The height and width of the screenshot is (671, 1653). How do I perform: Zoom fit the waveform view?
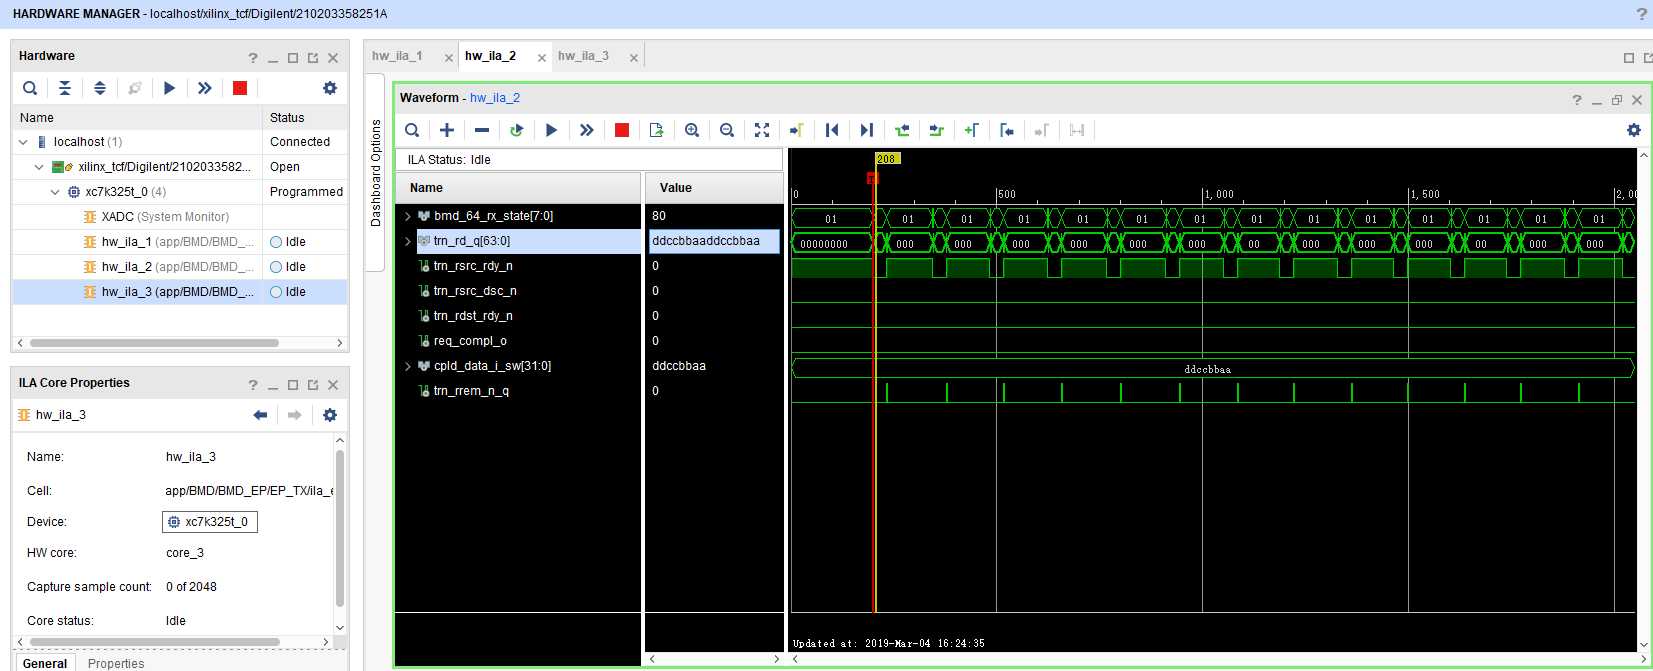[x=762, y=130]
